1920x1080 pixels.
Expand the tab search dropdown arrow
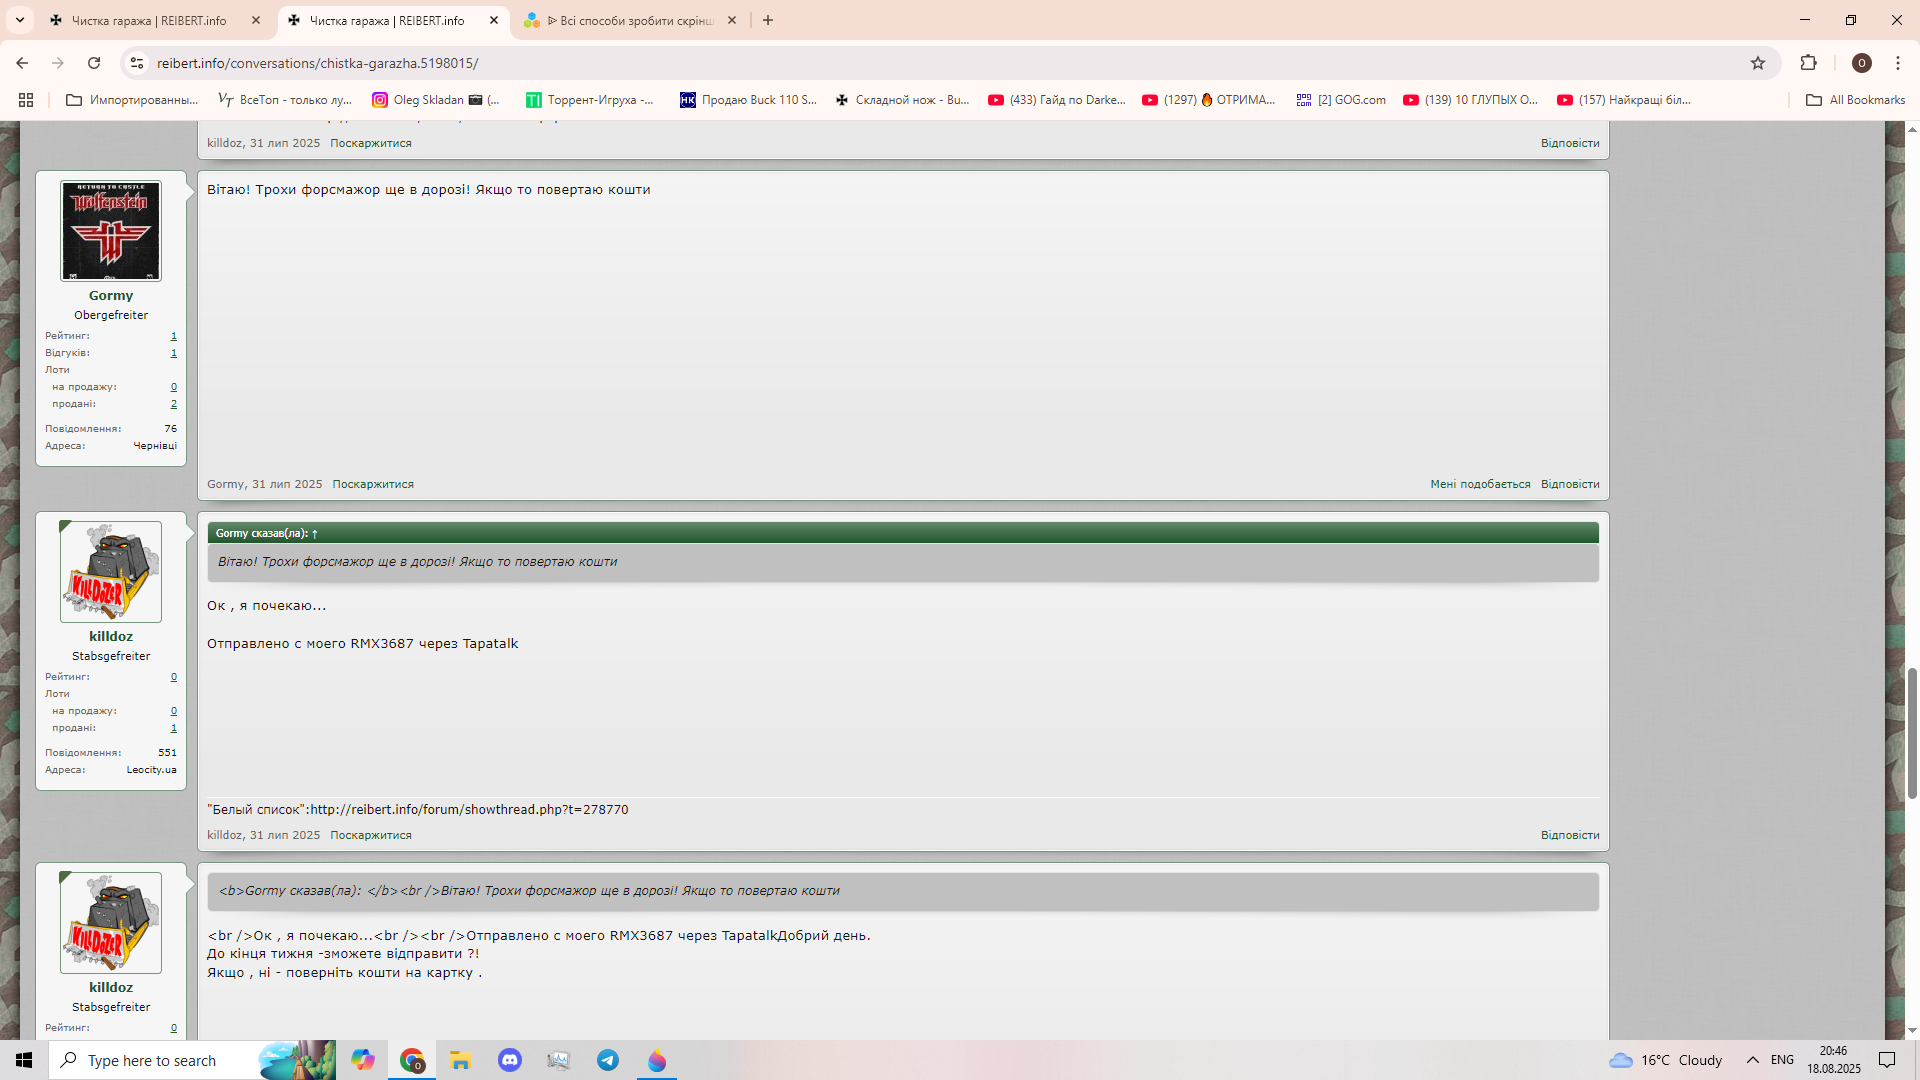tap(19, 20)
